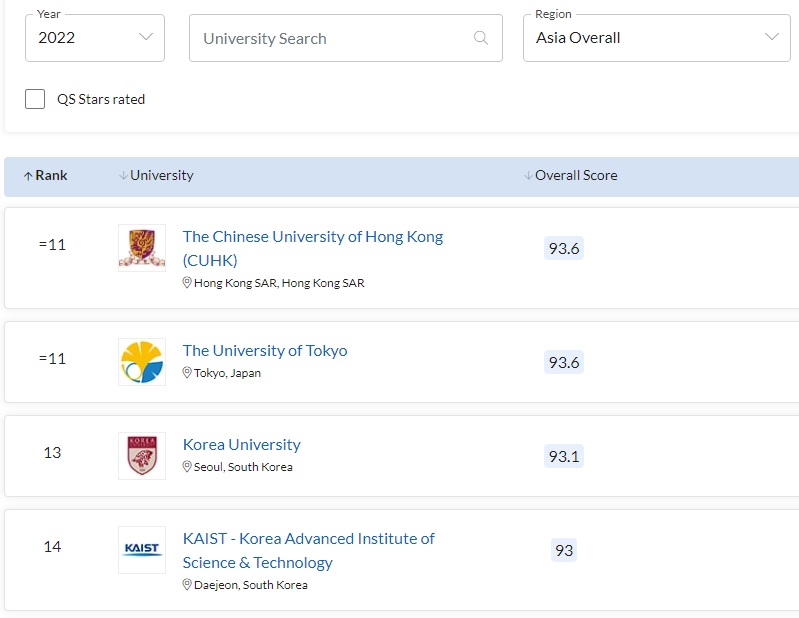The height and width of the screenshot is (618, 799).
Task: Click the =11 rank of the Tokyo row
Action: coord(52,359)
